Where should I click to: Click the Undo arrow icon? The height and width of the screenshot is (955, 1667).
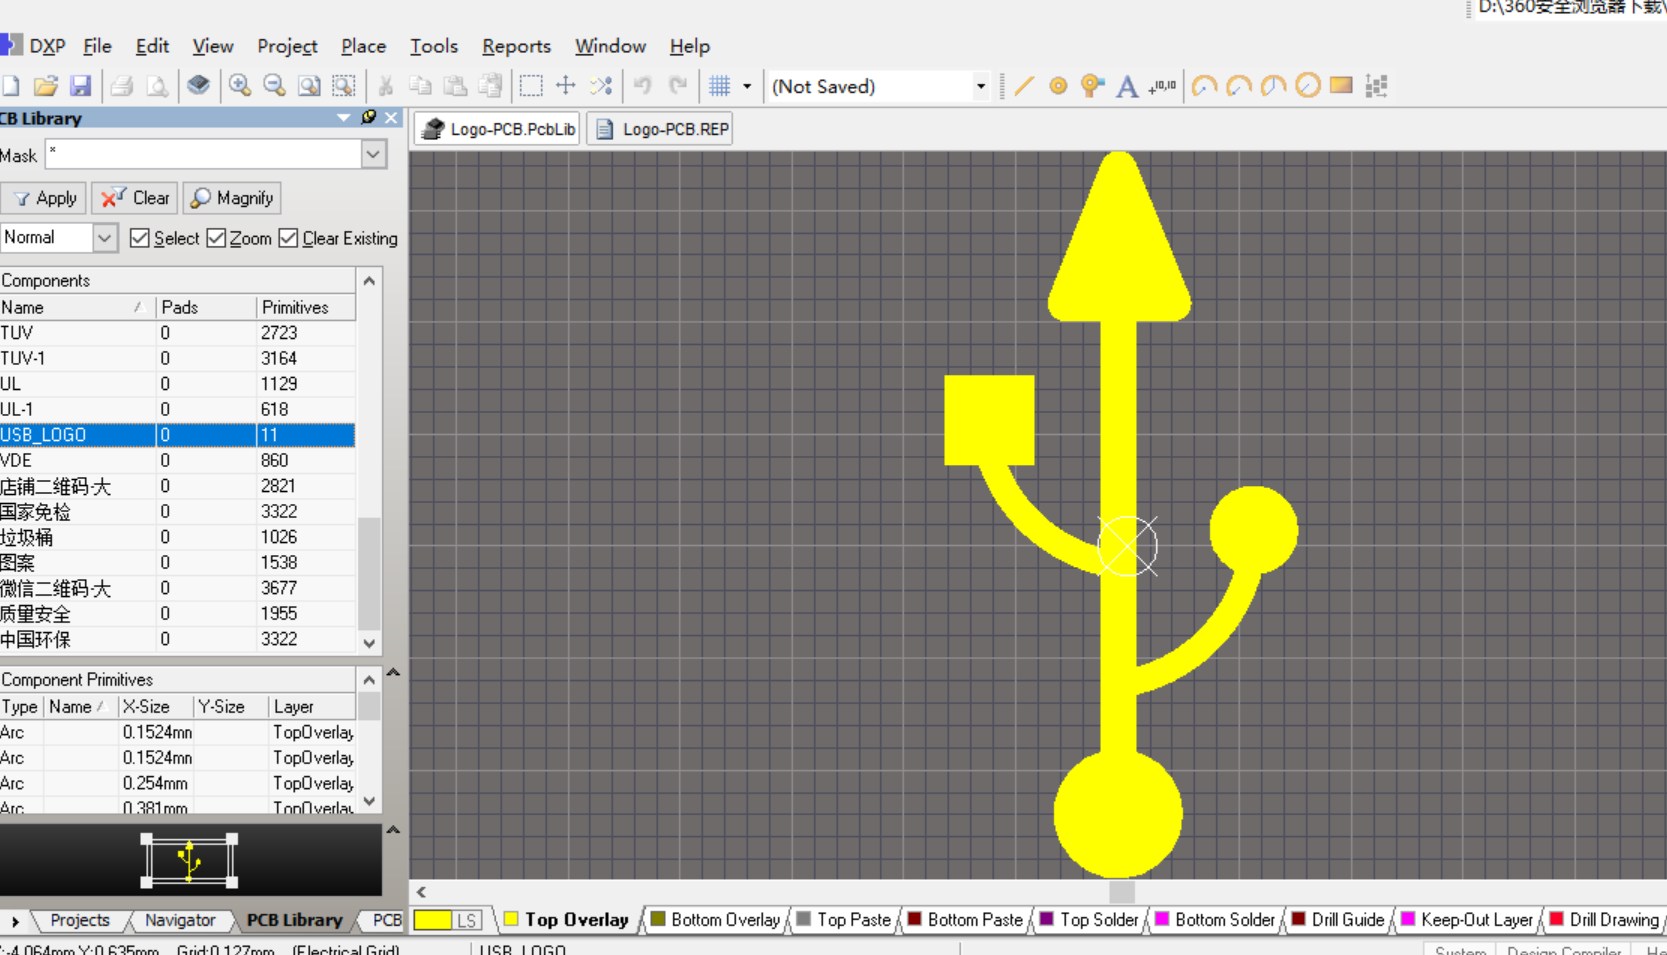[643, 86]
